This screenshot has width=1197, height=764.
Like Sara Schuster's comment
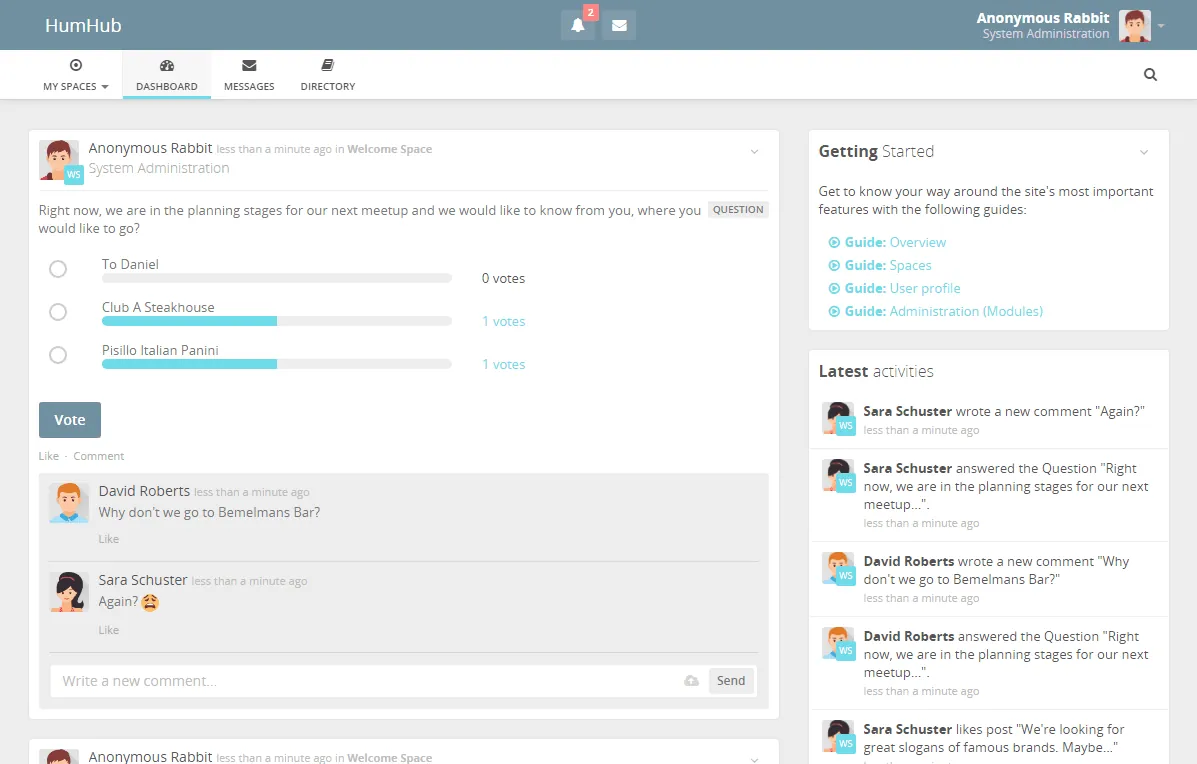click(108, 630)
